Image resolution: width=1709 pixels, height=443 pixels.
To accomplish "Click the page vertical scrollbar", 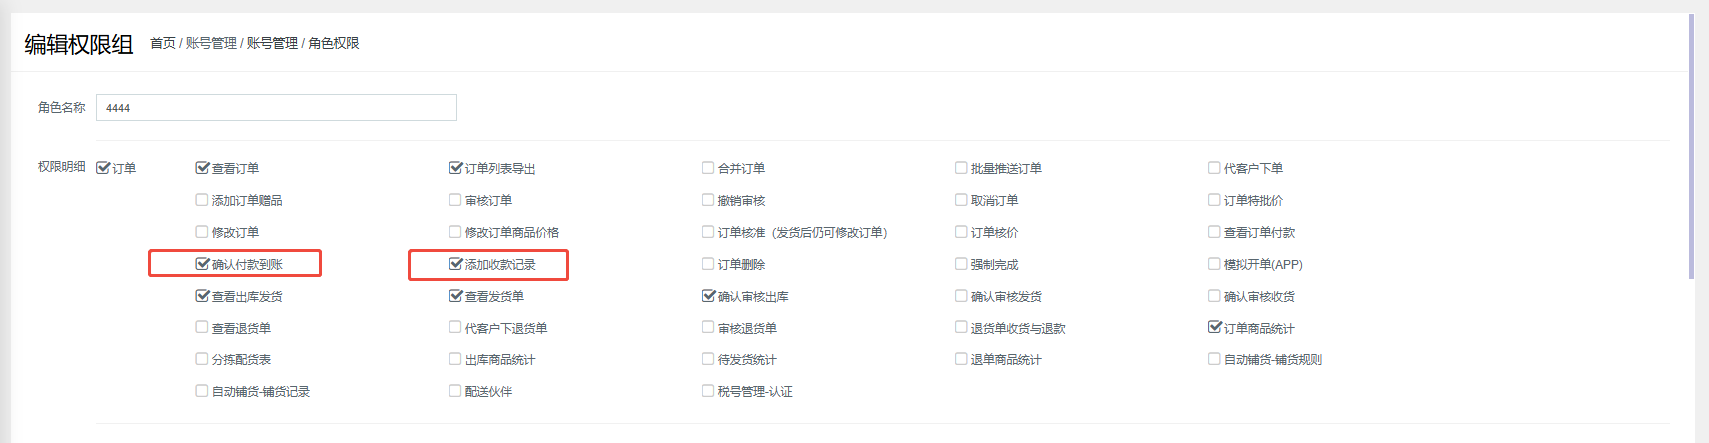I will (x=1691, y=145).
